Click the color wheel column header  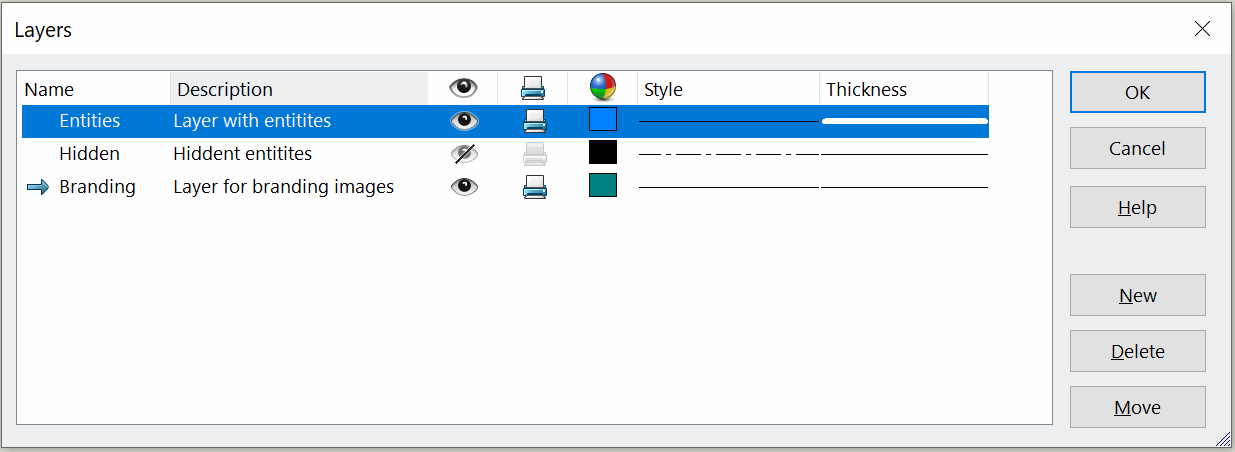[x=603, y=89]
